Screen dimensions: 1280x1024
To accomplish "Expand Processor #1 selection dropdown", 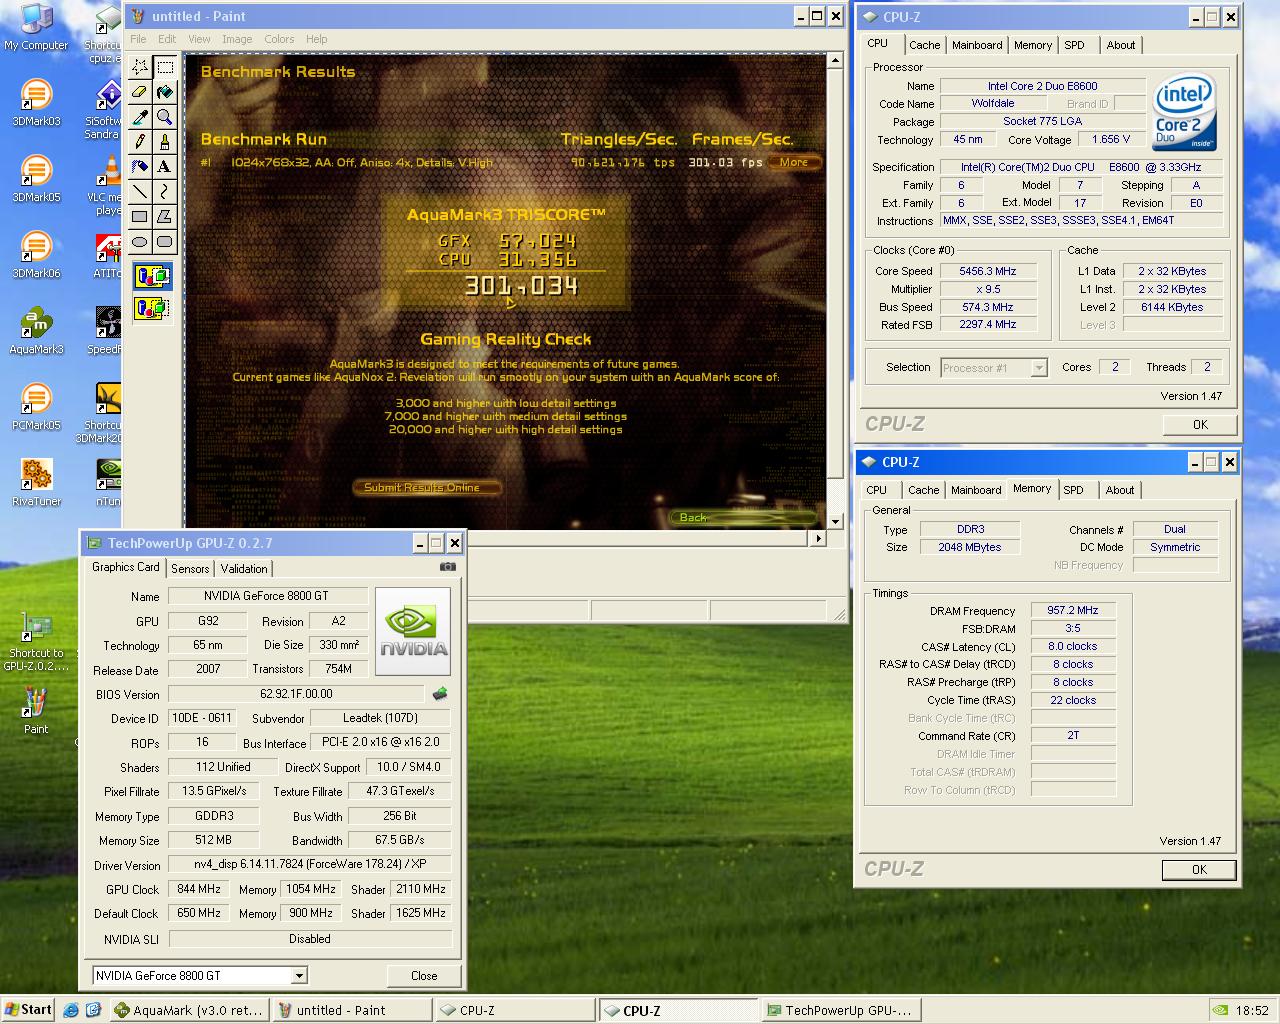I will [1039, 368].
